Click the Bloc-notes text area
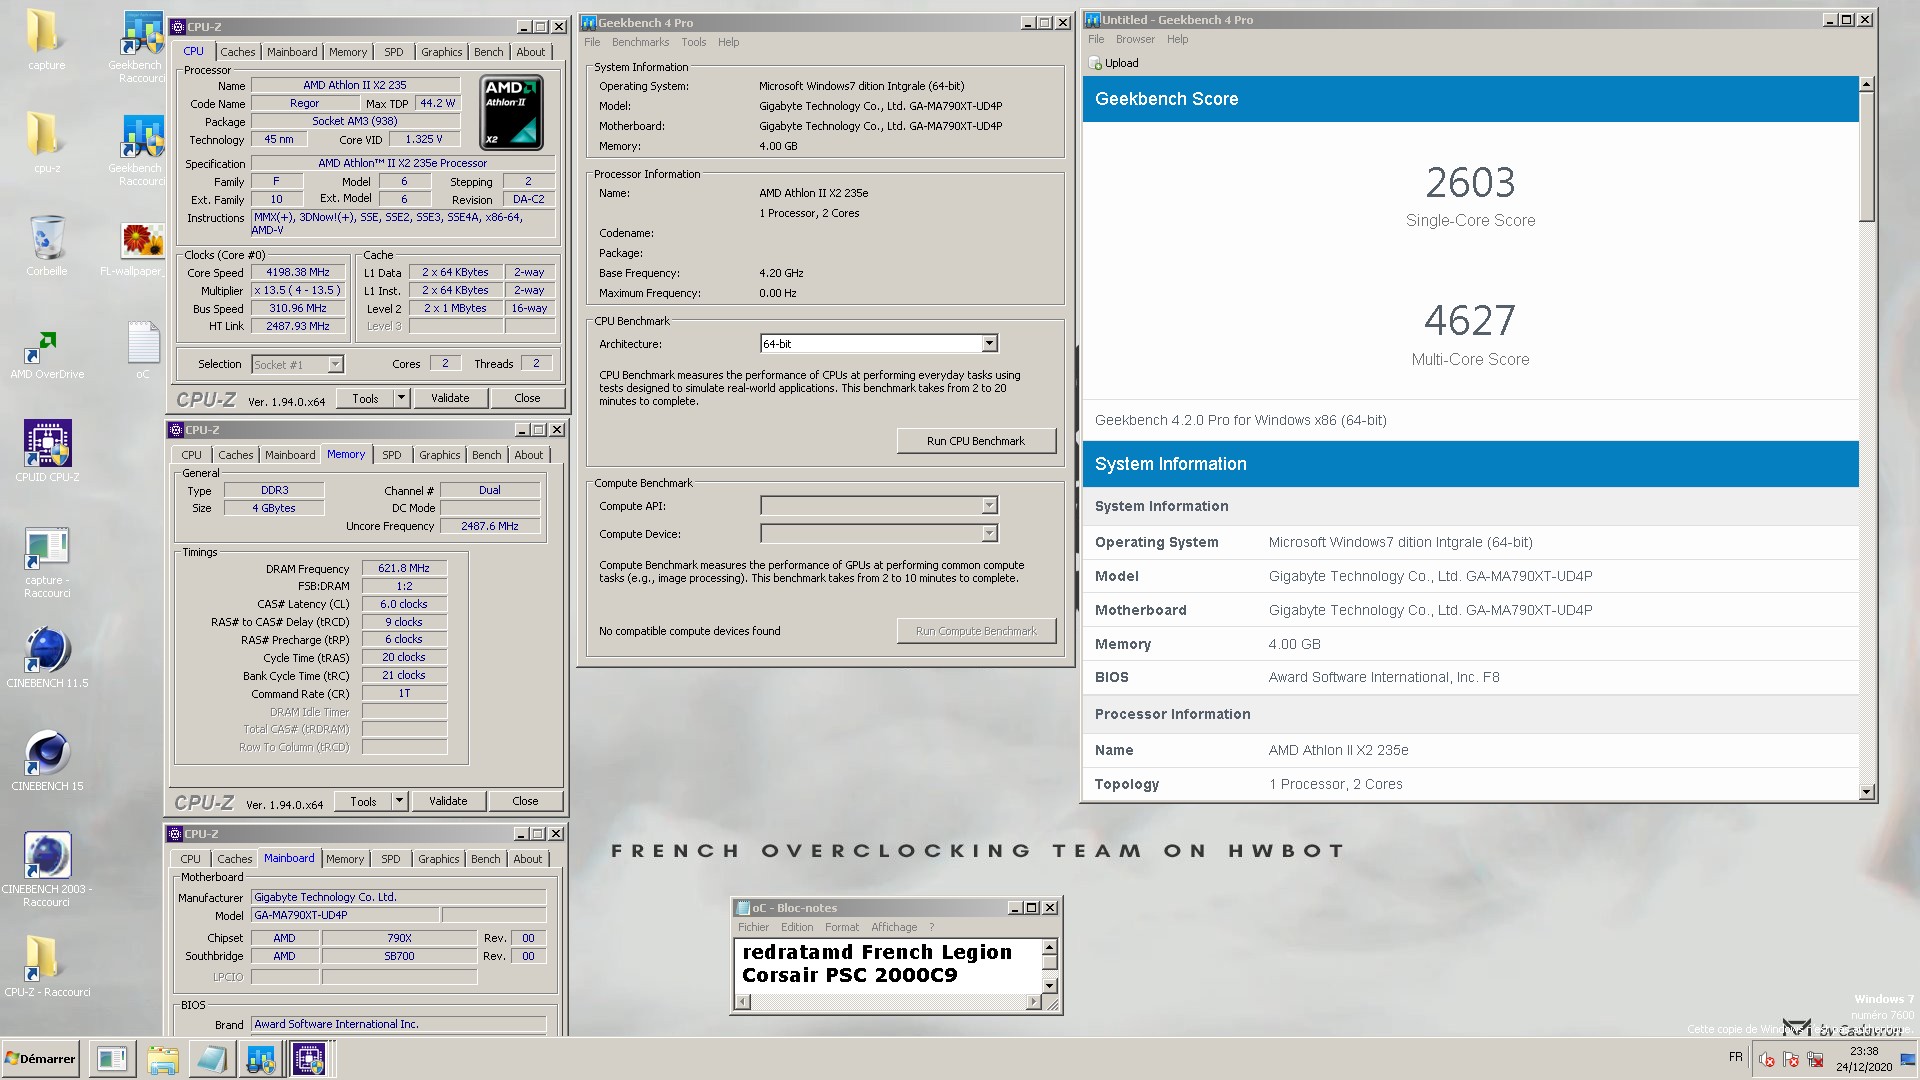1920x1080 pixels. tap(888, 965)
